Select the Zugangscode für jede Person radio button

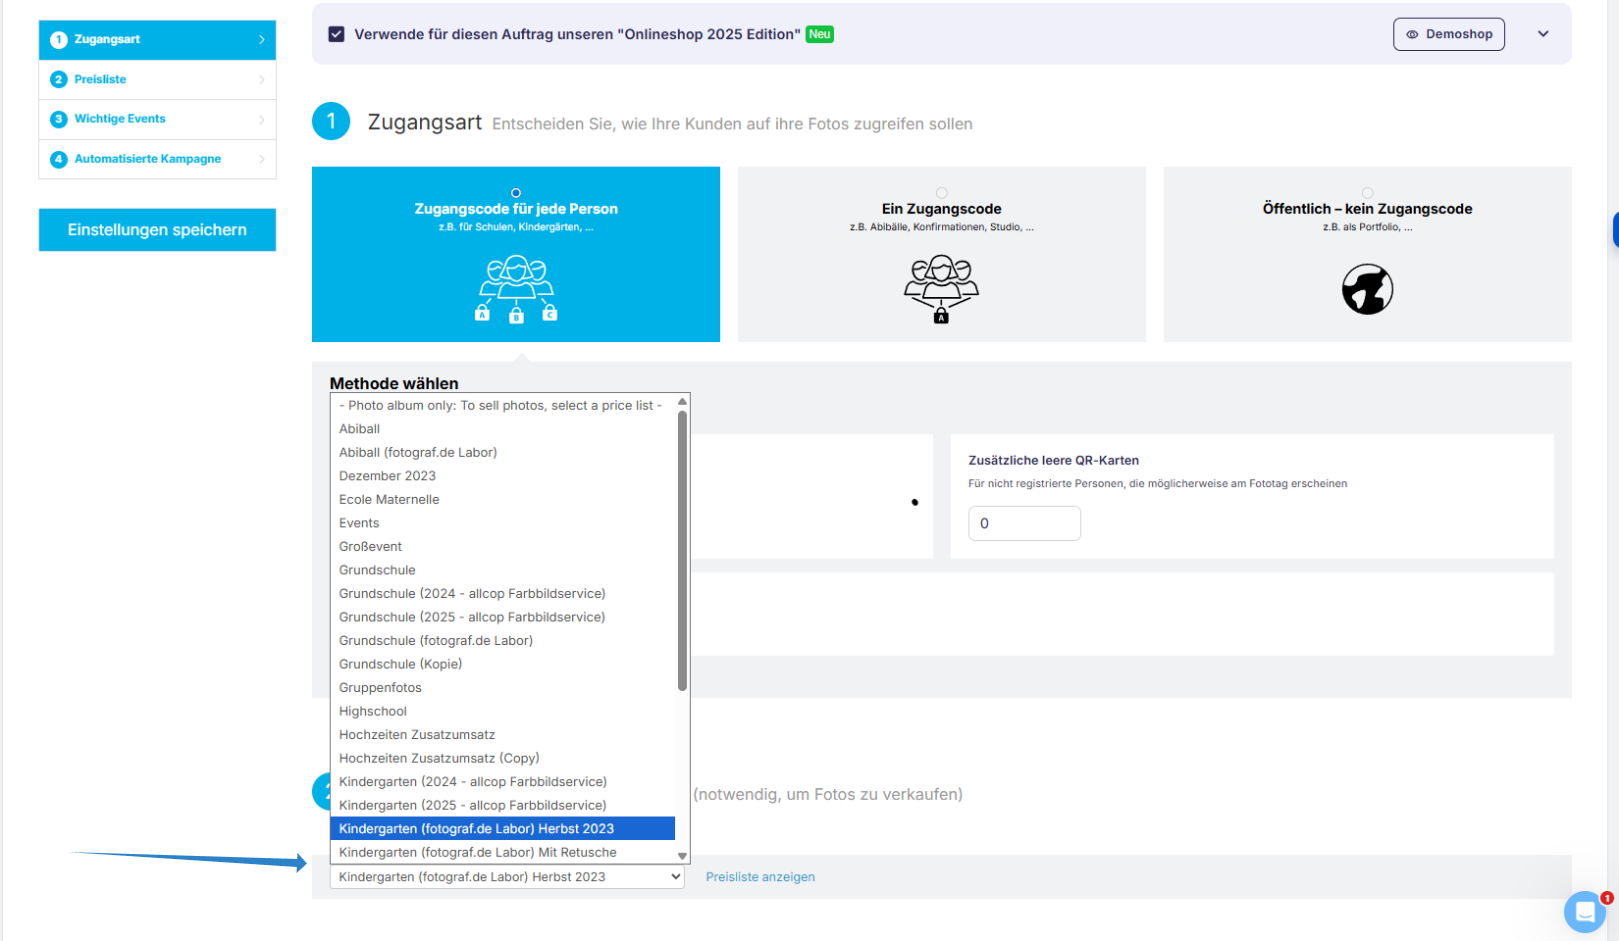516,193
